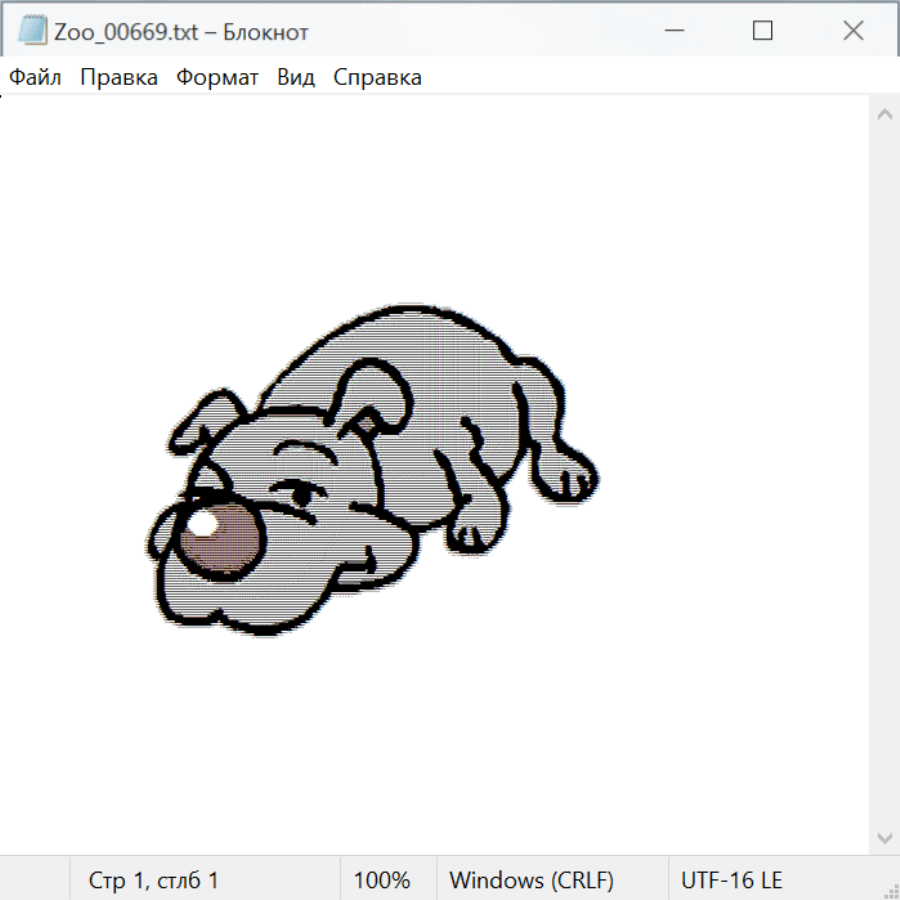Maximize the Notepad window

762,31
